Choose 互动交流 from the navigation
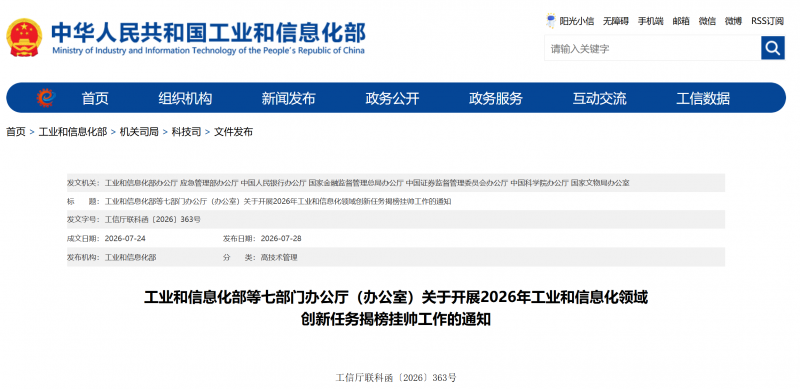This screenshot has height=389, width=800. (599, 98)
